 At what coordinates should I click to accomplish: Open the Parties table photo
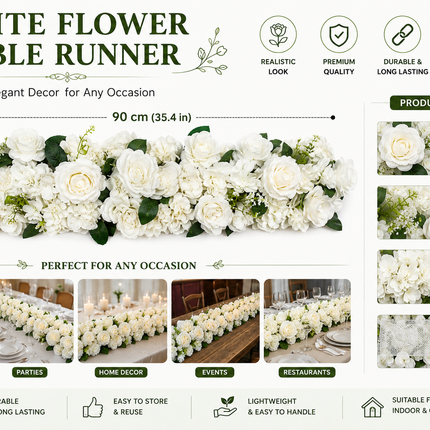pyautogui.click(x=37, y=321)
